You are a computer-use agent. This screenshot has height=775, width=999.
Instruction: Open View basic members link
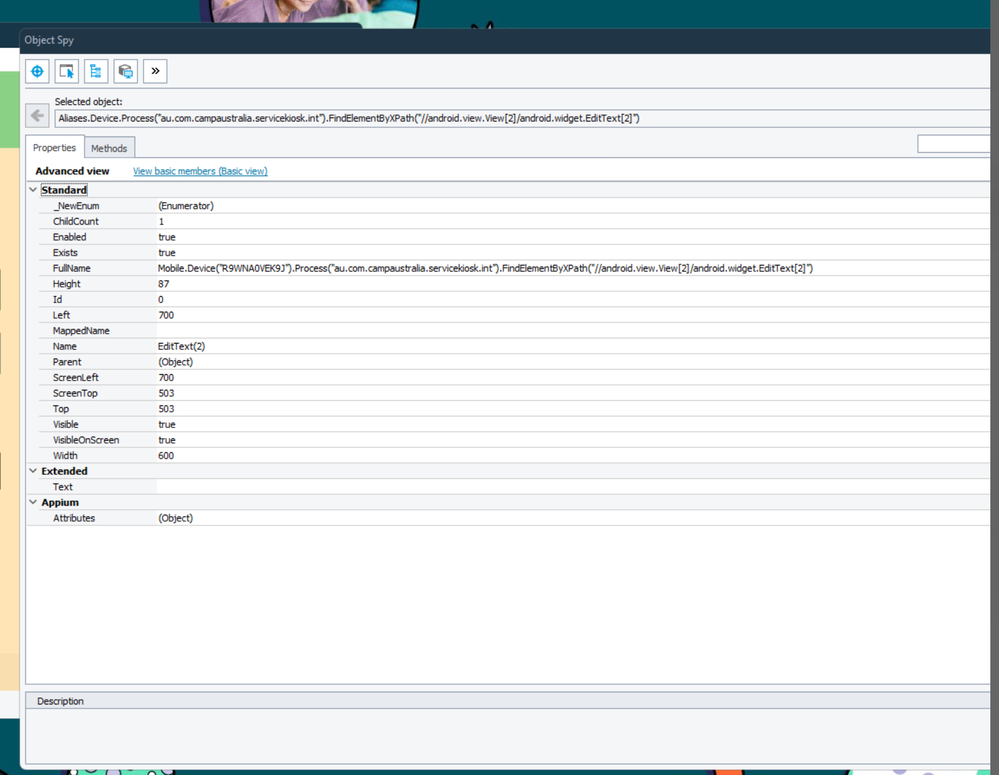(200, 171)
